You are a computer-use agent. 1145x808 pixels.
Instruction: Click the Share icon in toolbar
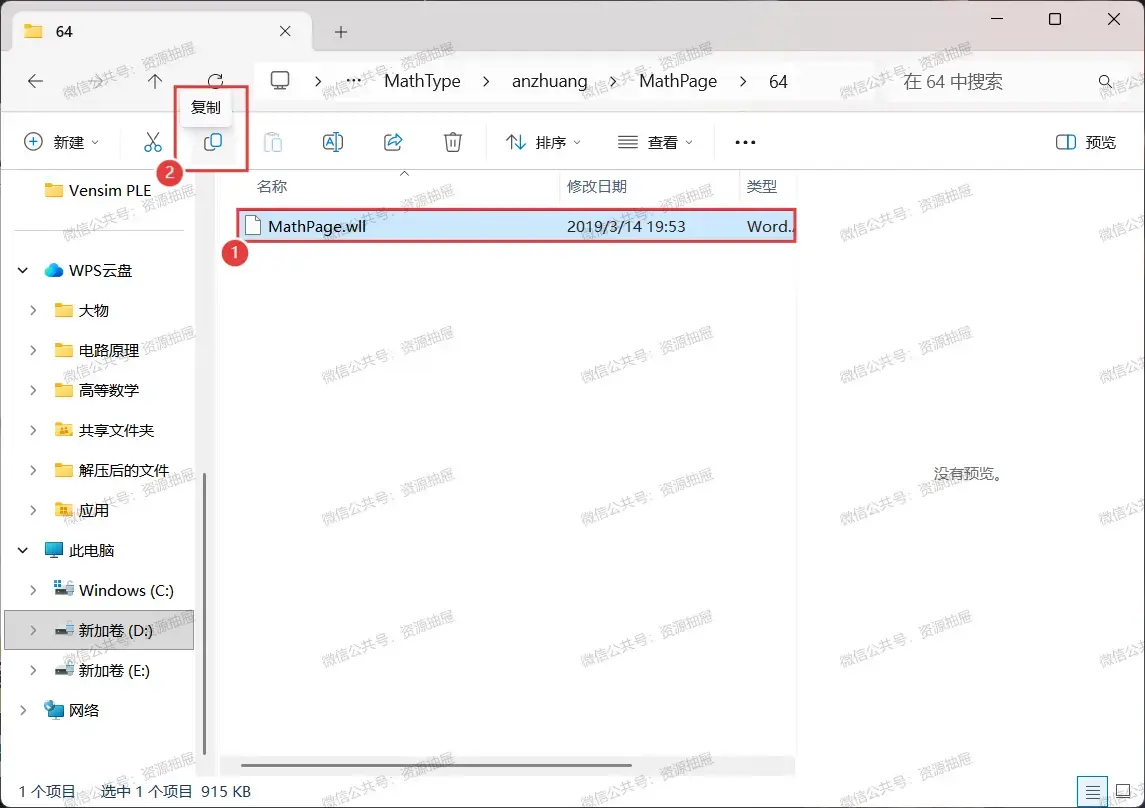[393, 142]
